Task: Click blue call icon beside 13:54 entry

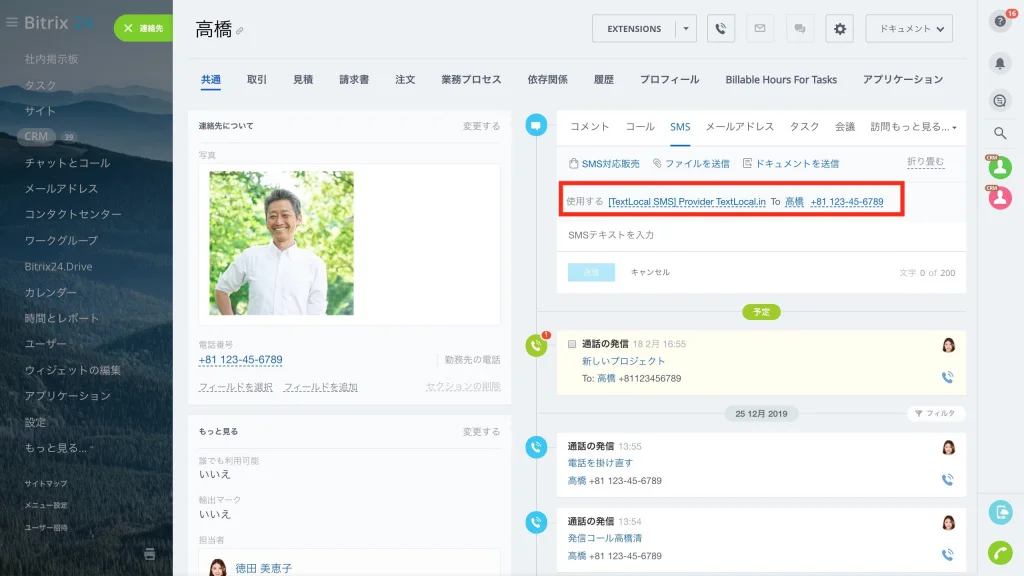Action: [x=536, y=522]
